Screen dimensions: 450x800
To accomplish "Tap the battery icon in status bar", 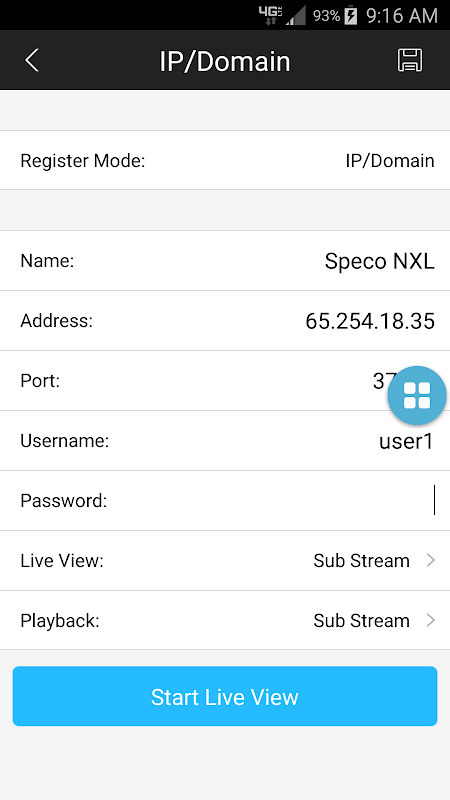I will tap(351, 16).
